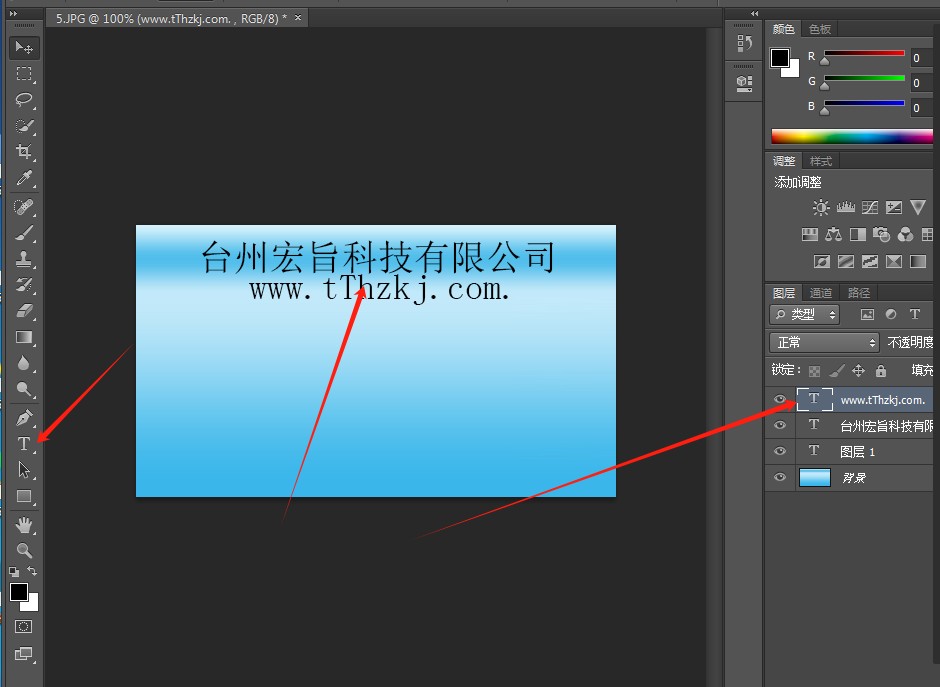Toggle Quick Mask mode
Viewport: 940px width, 687px height.
pyautogui.click(x=23, y=627)
